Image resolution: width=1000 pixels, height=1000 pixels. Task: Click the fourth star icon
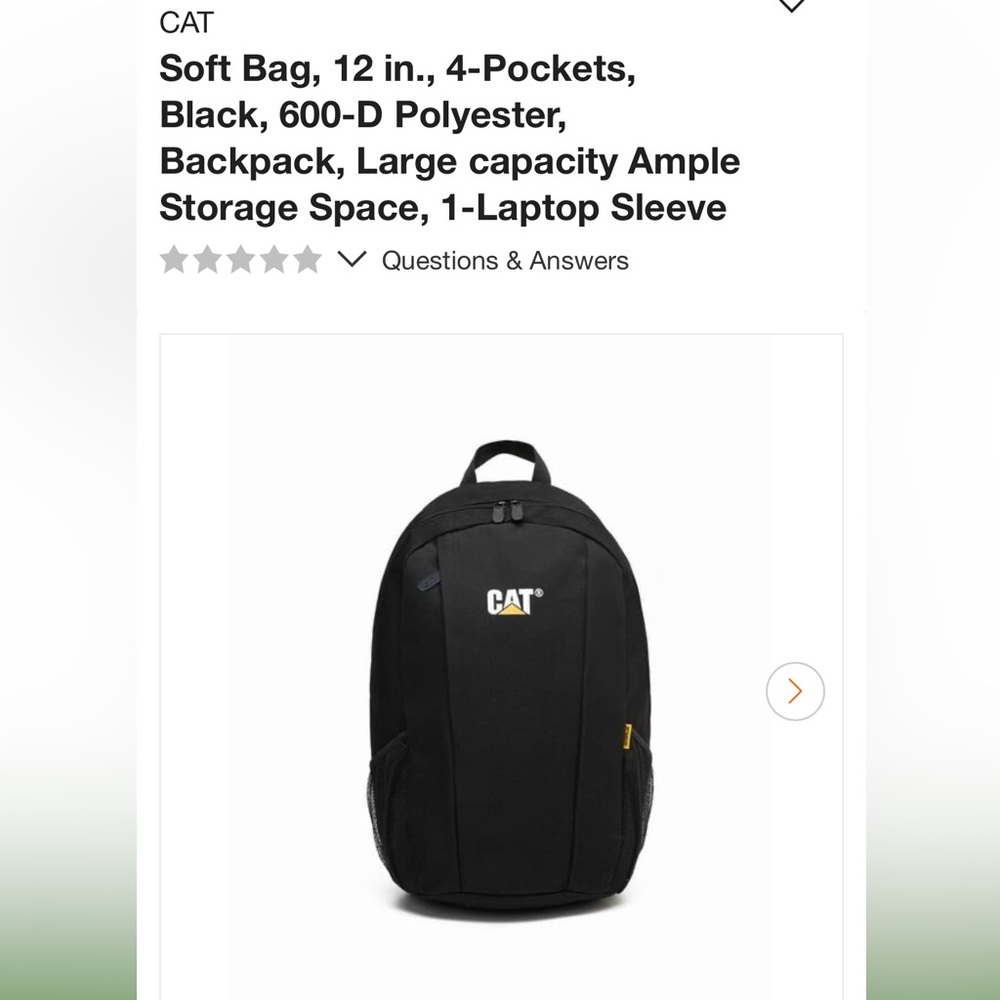[x=273, y=260]
